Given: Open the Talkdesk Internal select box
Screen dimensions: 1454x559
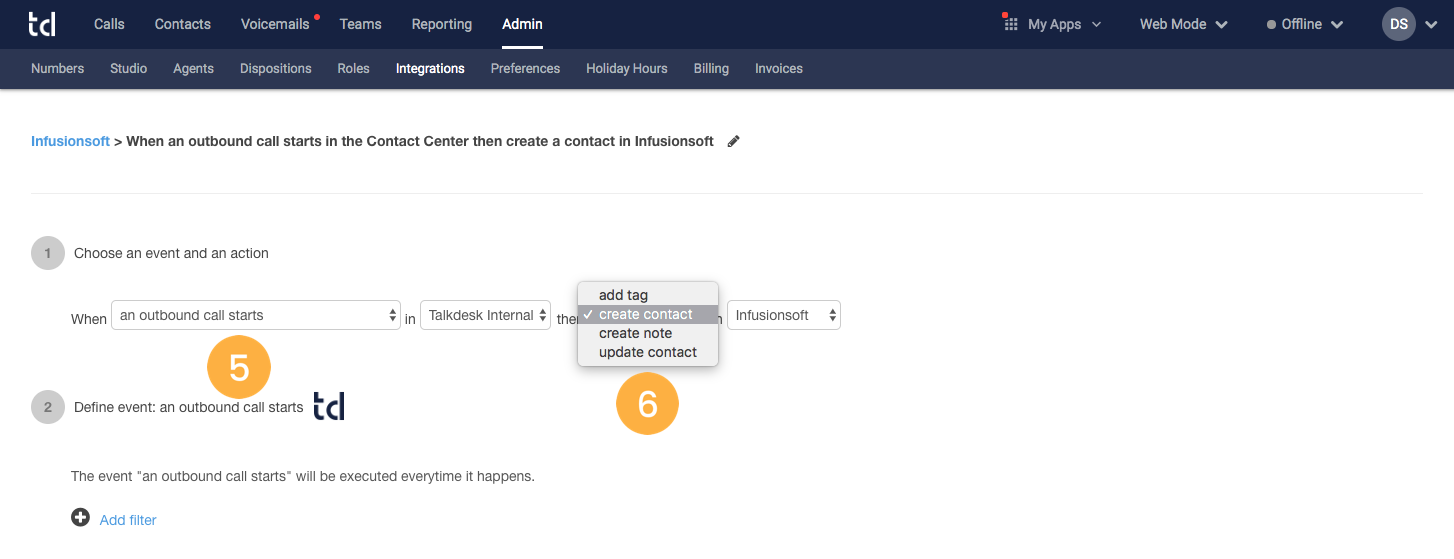Looking at the screenshot, I should tap(485, 316).
